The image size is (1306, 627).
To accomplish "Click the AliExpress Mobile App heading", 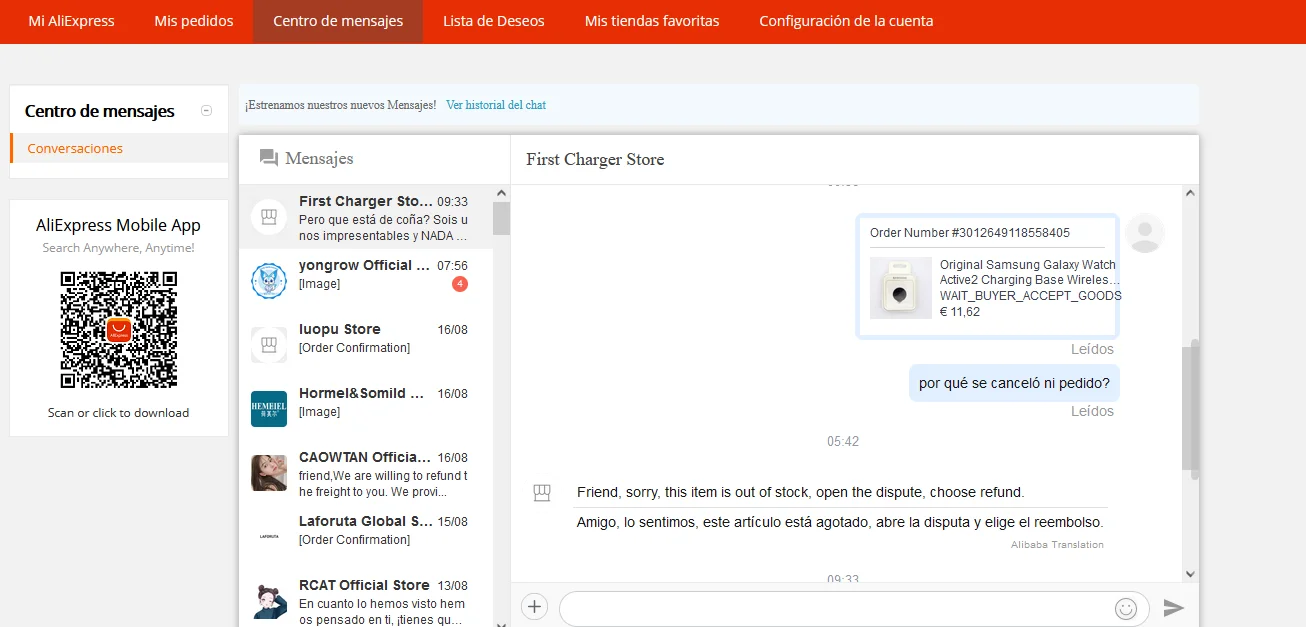I will pos(118,225).
